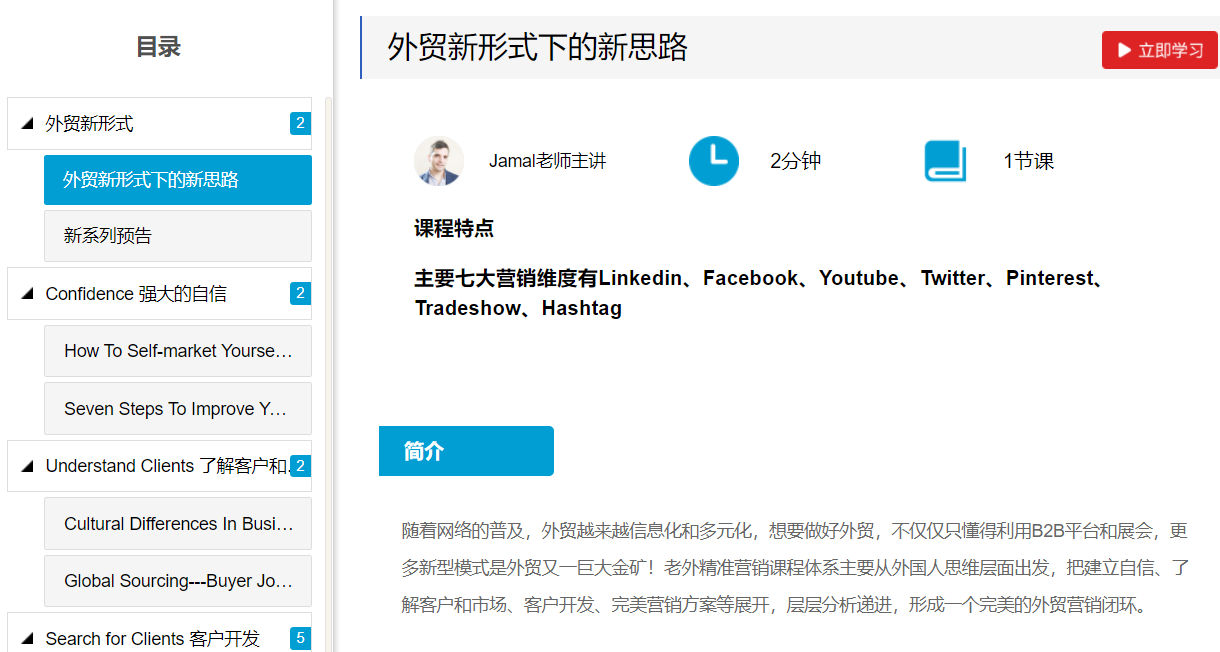This screenshot has height=652, width=1220.
Task: Open Seven Steps To Improve lesson
Action: click(x=178, y=409)
